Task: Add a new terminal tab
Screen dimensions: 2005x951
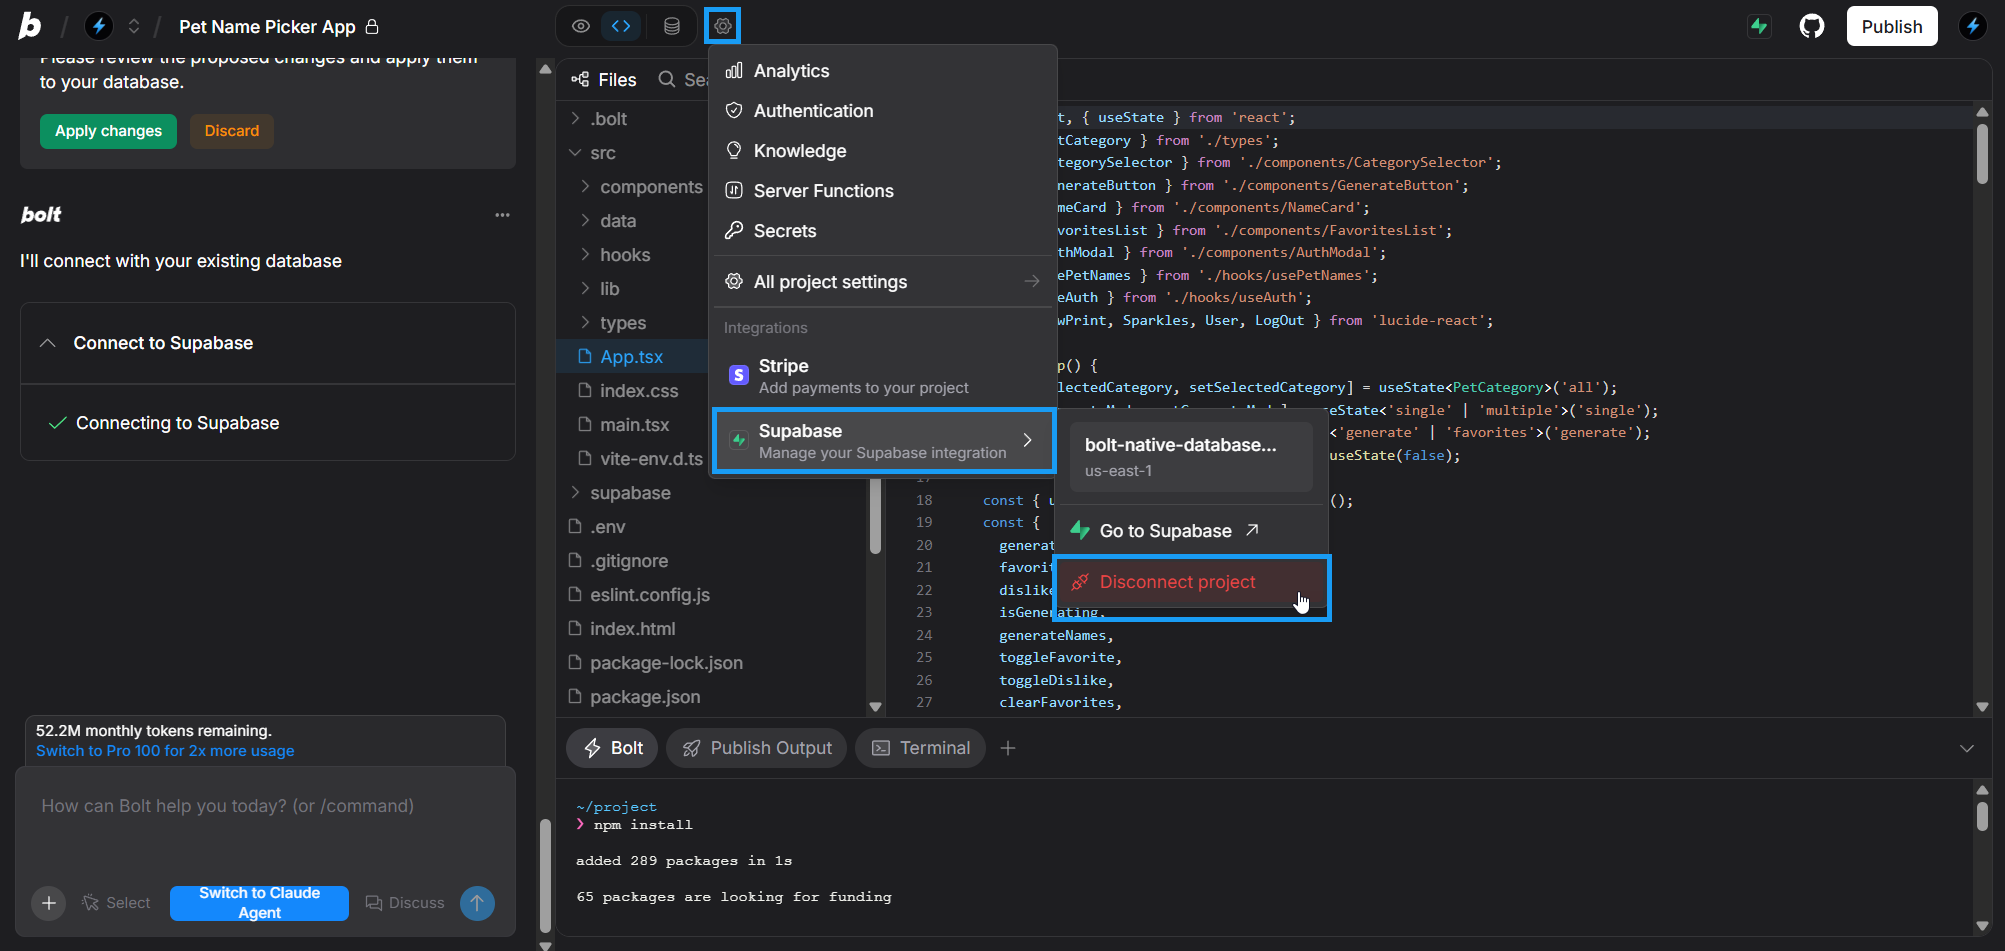Action: (x=1008, y=748)
